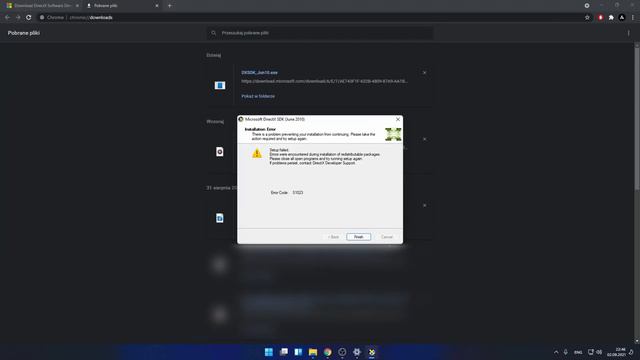Open the Settings gear on the taskbar
Image resolution: width=640 pixels, height=360 pixels.
[x=357, y=352]
